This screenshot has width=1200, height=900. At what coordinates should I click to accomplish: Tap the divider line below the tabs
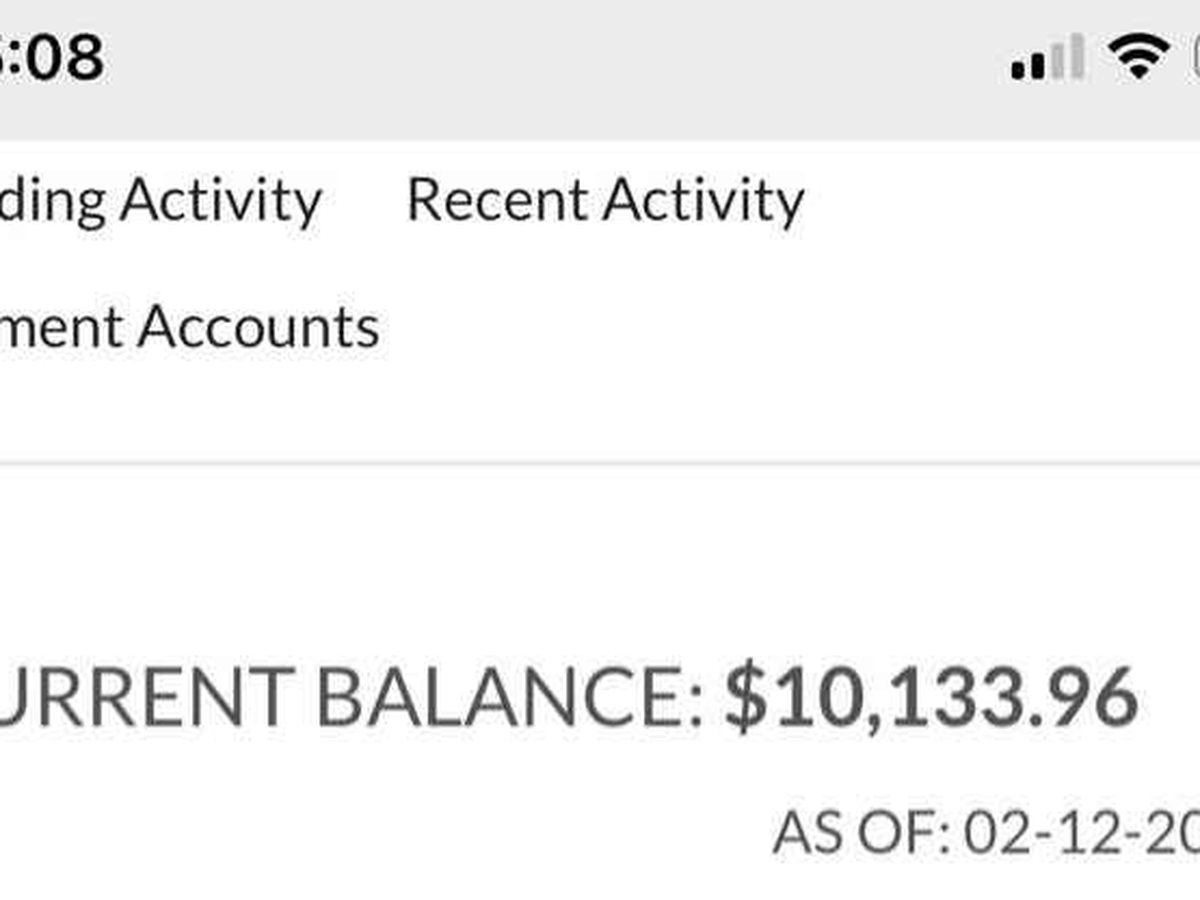tap(600, 463)
